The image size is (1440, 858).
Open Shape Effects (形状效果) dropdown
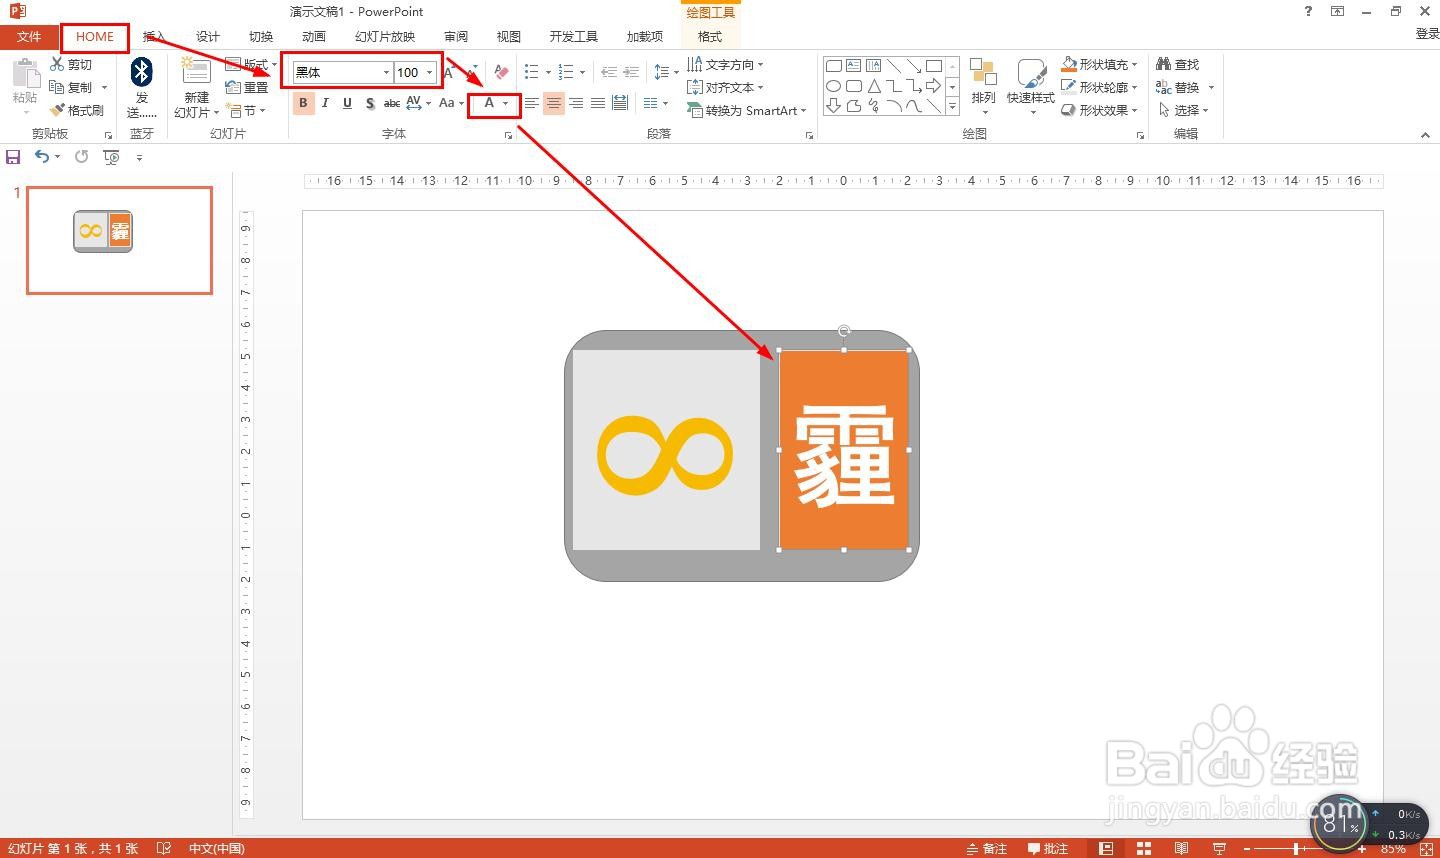pos(1100,110)
